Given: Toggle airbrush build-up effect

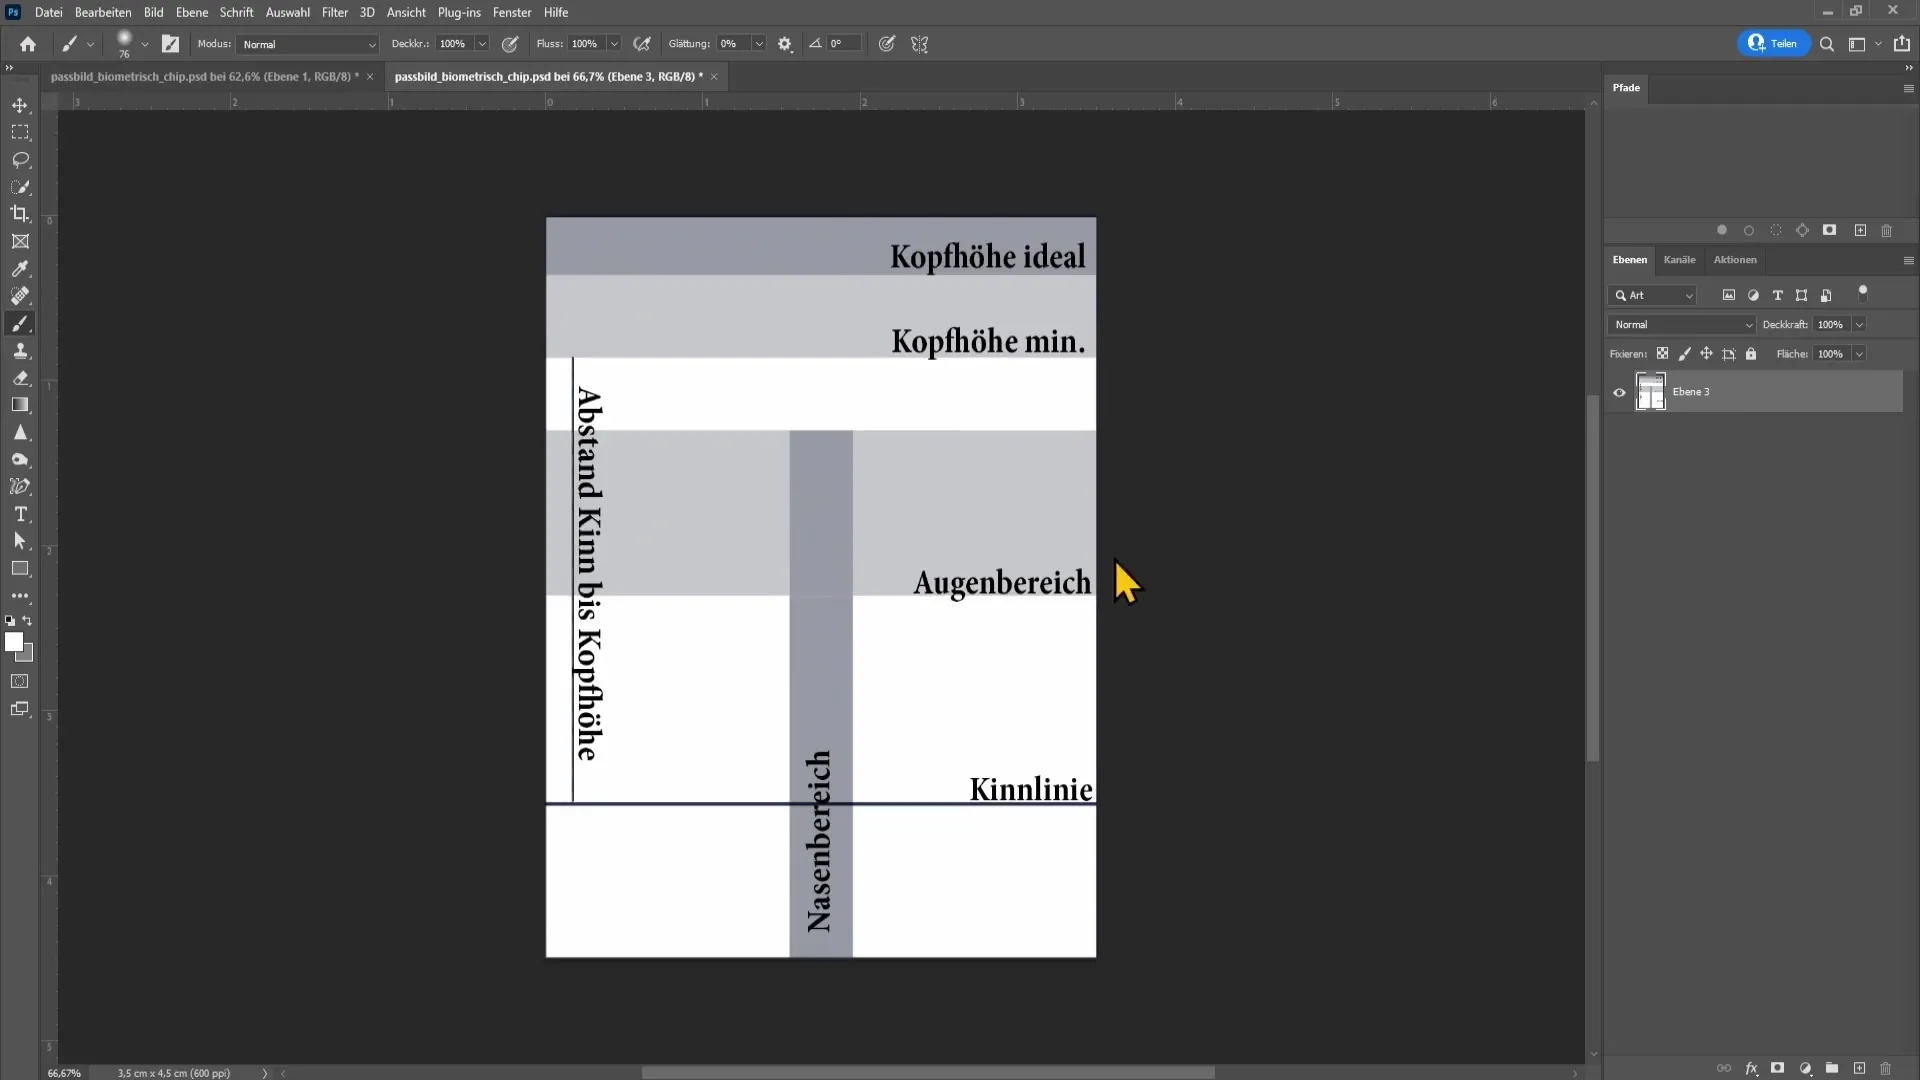Looking at the screenshot, I should (642, 44).
